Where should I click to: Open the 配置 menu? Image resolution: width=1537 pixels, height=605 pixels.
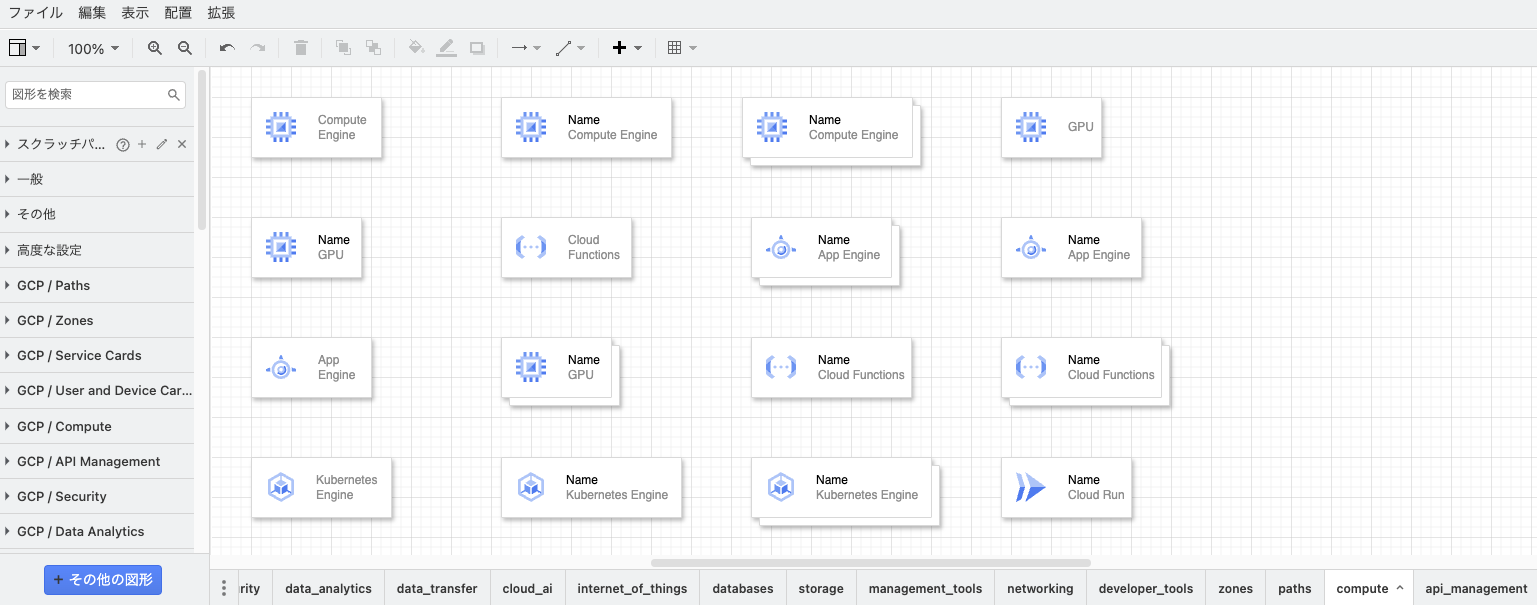[178, 13]
